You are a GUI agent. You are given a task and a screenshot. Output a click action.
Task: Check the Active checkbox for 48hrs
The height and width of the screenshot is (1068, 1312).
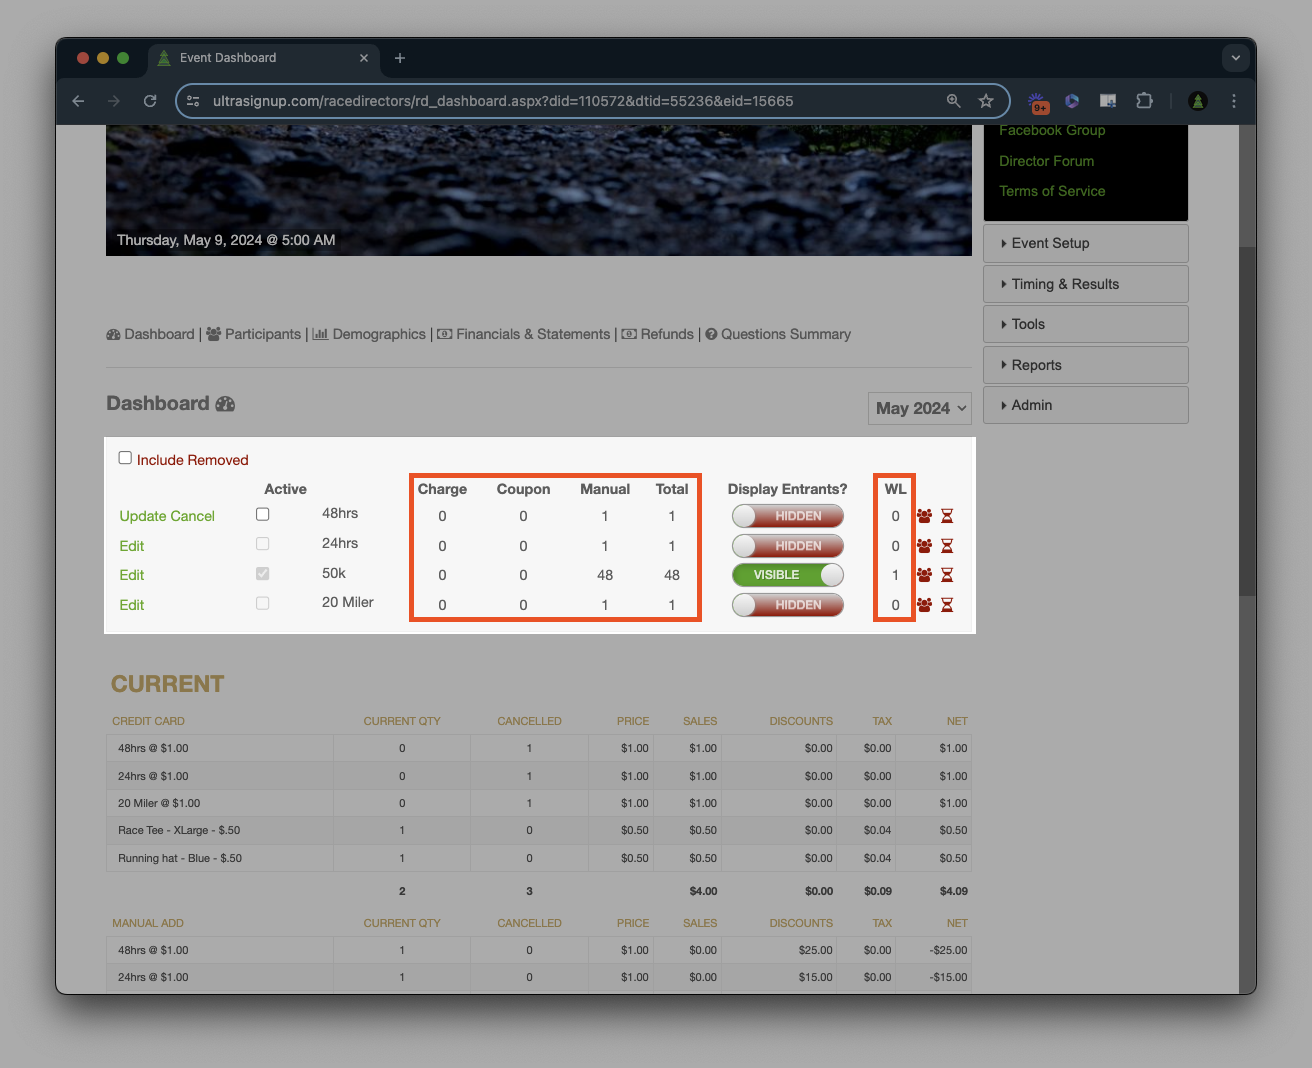pyautogui.click(x=263, y=514)
